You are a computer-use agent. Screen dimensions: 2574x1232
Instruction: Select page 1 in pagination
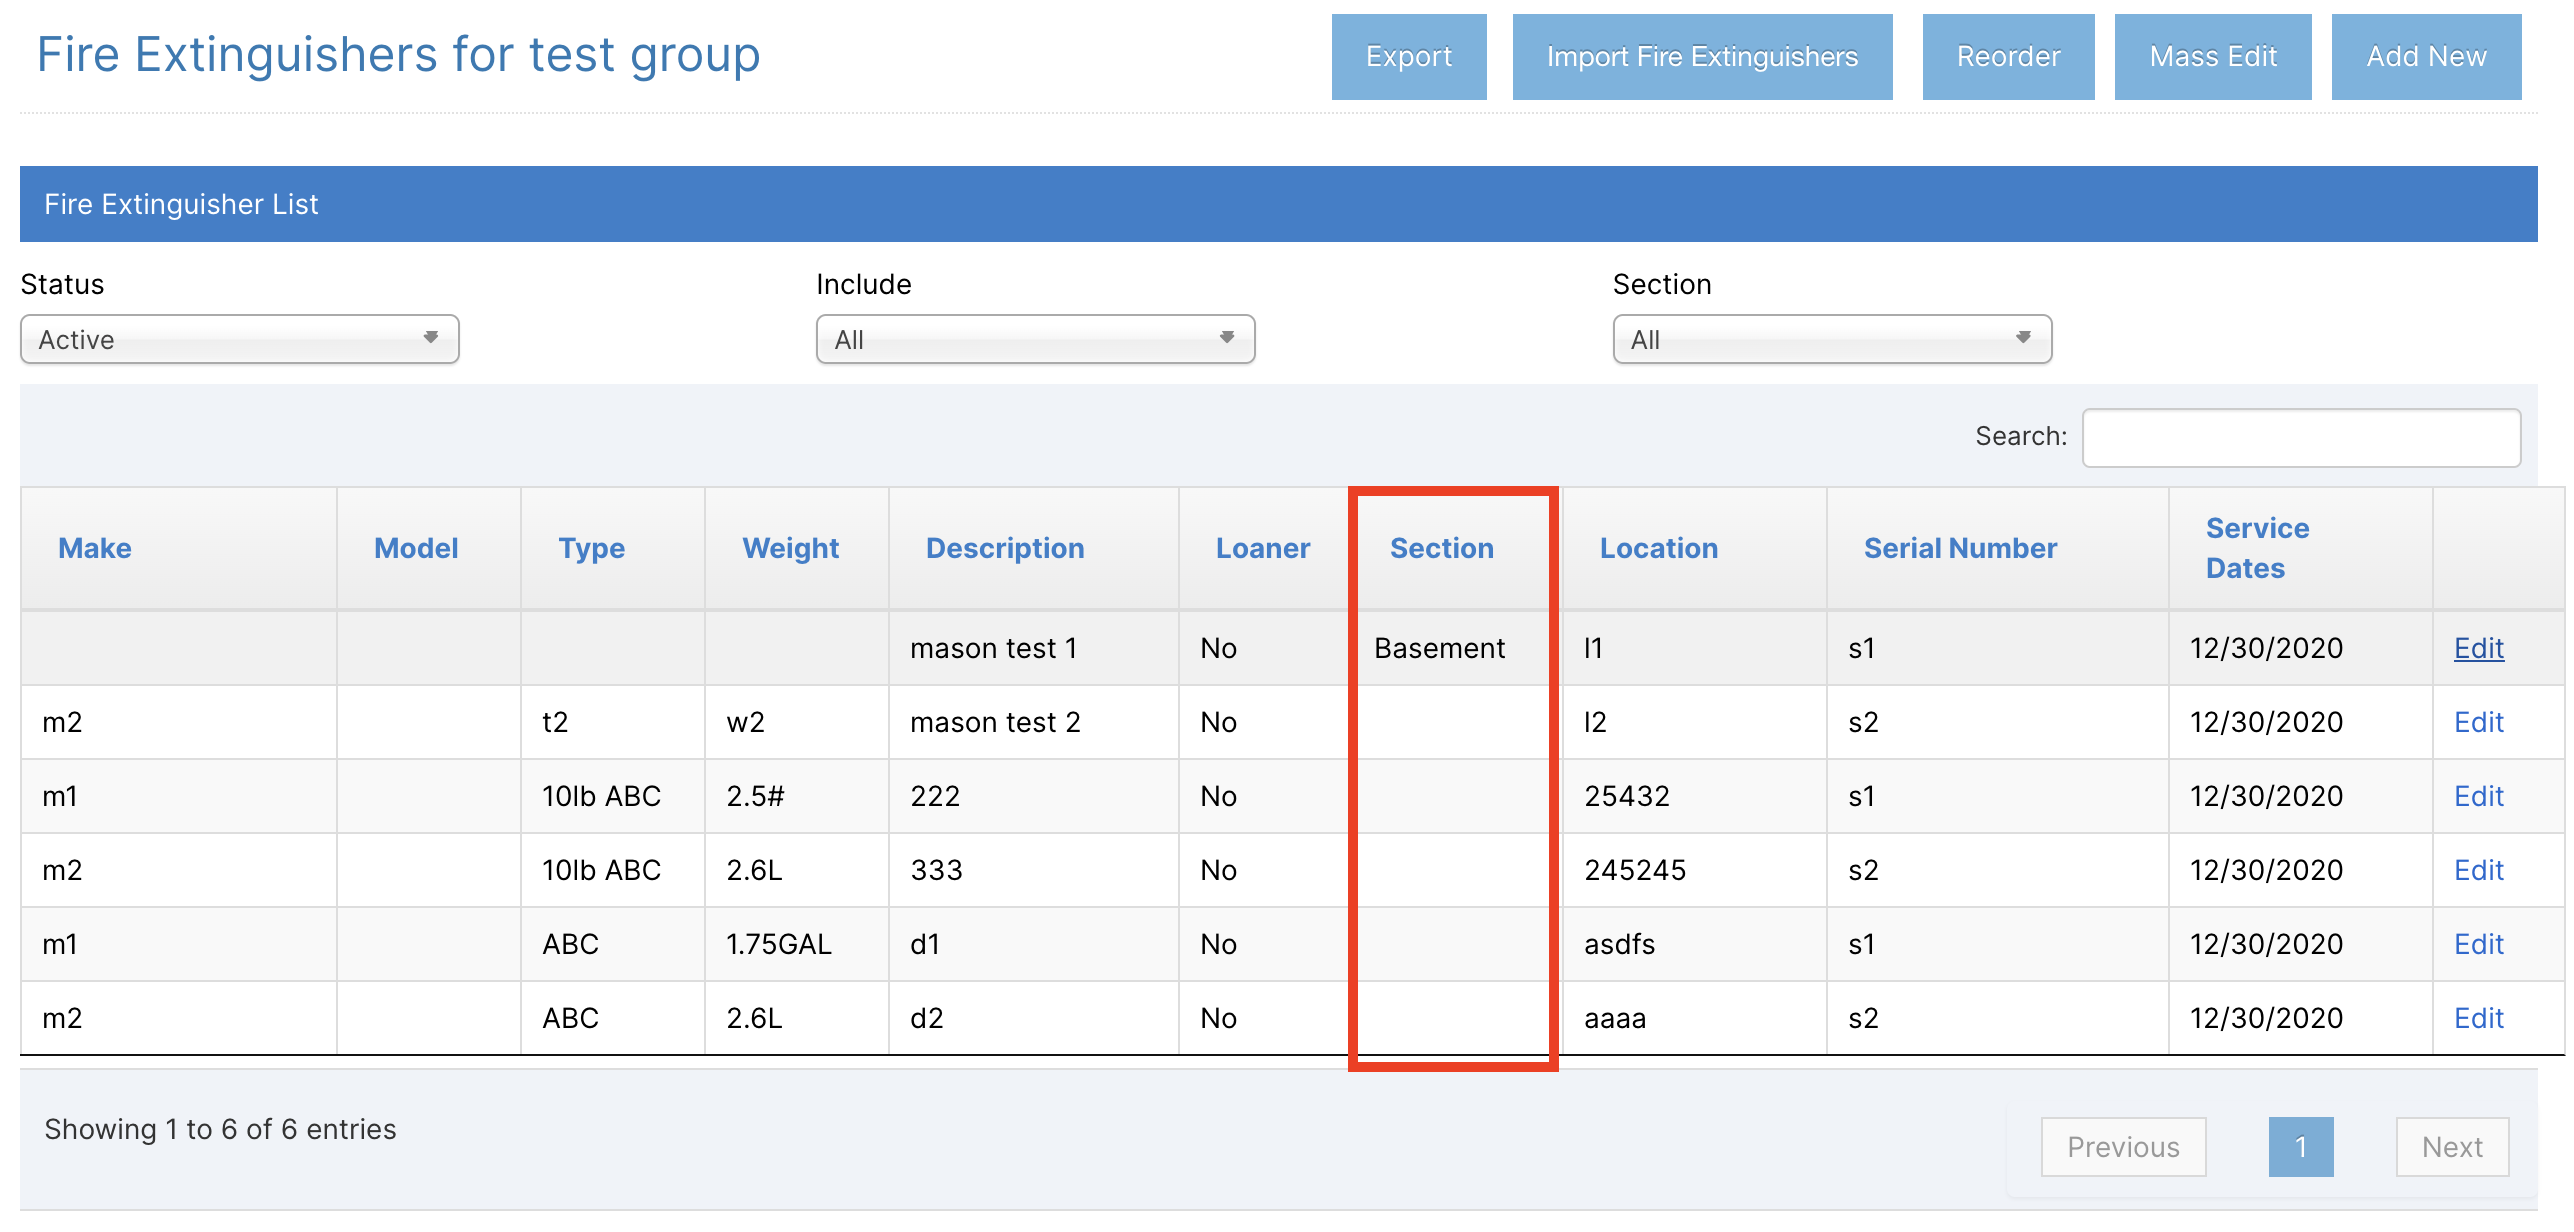tap(2300, 1147)
